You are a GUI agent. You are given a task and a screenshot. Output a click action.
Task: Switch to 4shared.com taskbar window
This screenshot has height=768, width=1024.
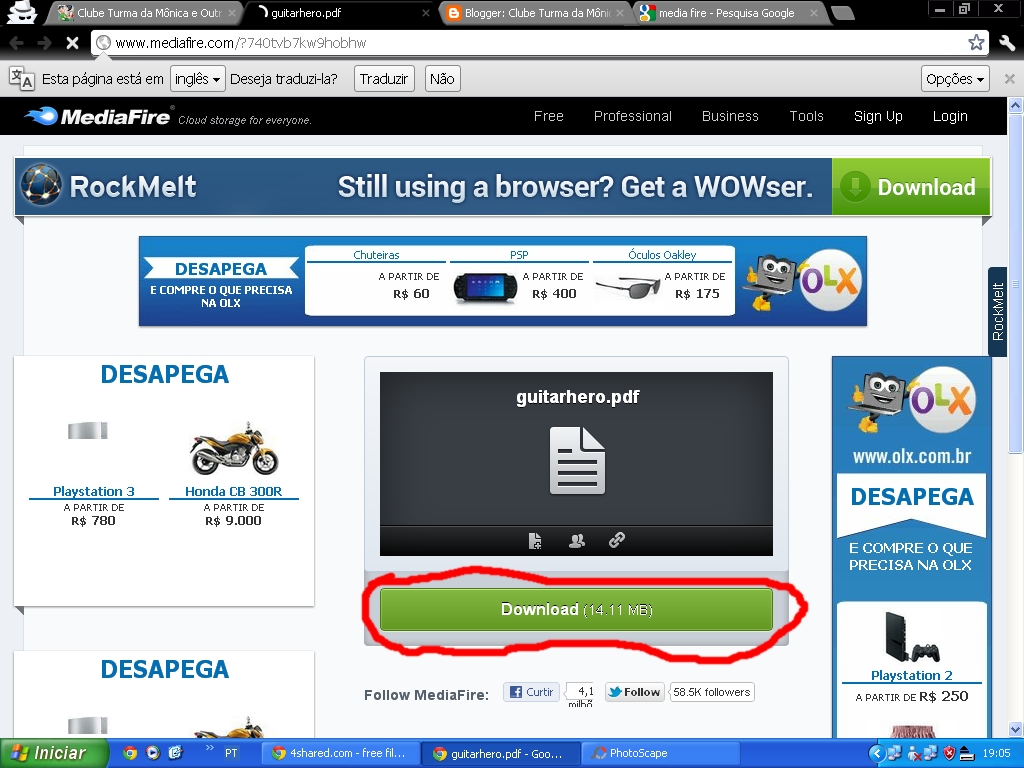[x=340, y=753]
